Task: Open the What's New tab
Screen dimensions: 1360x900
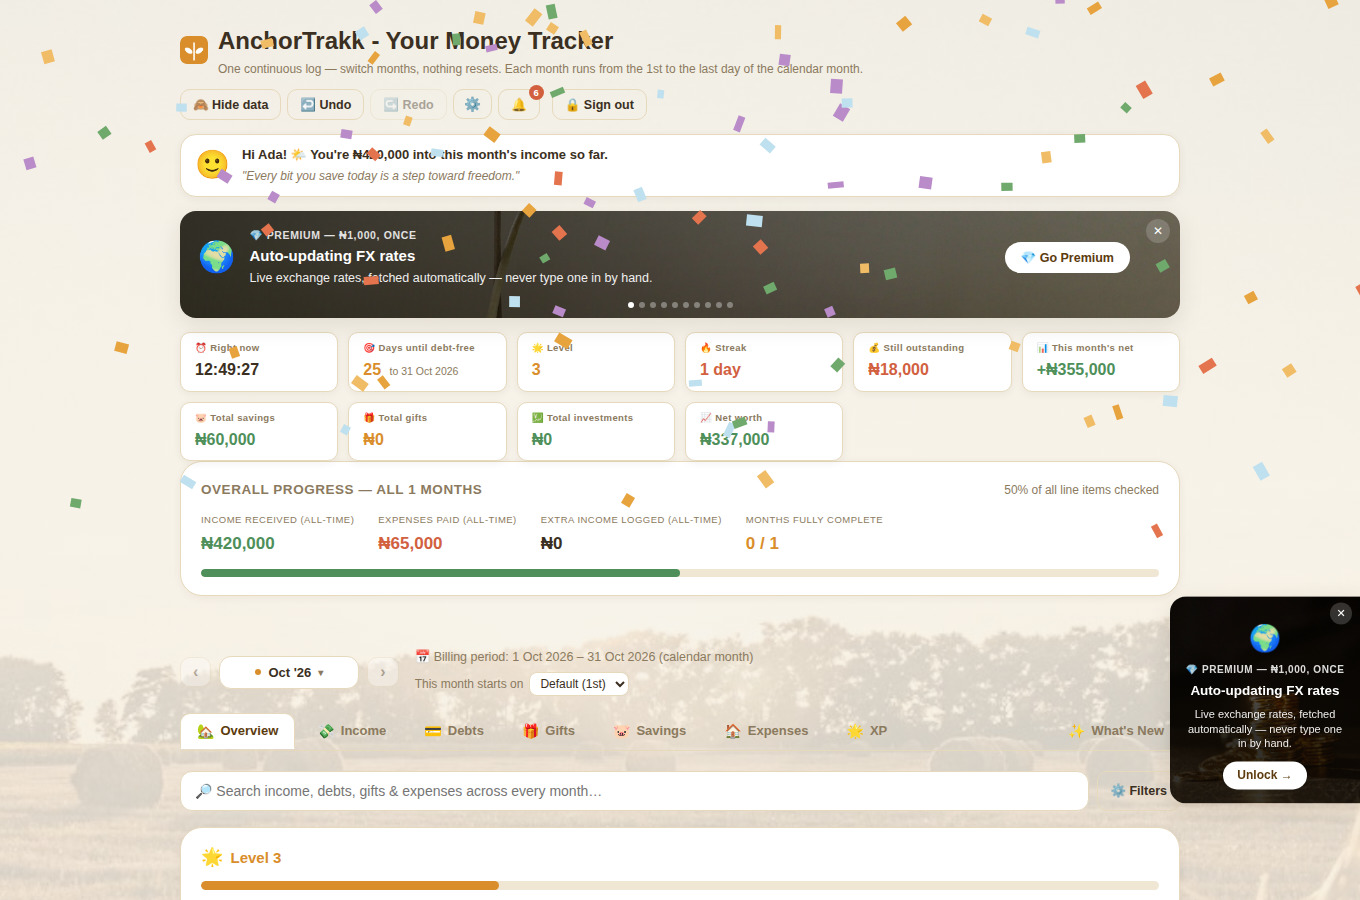Action: [x=1116, y=731]
